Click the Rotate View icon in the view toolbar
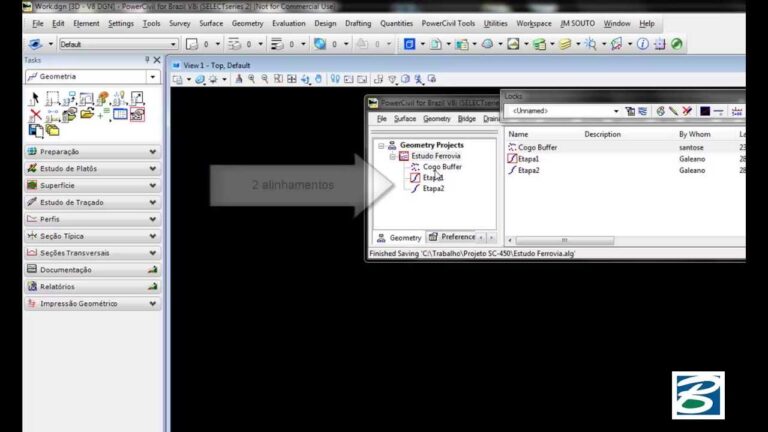This screenshot has width=768, height=432. tap(305, 79)
